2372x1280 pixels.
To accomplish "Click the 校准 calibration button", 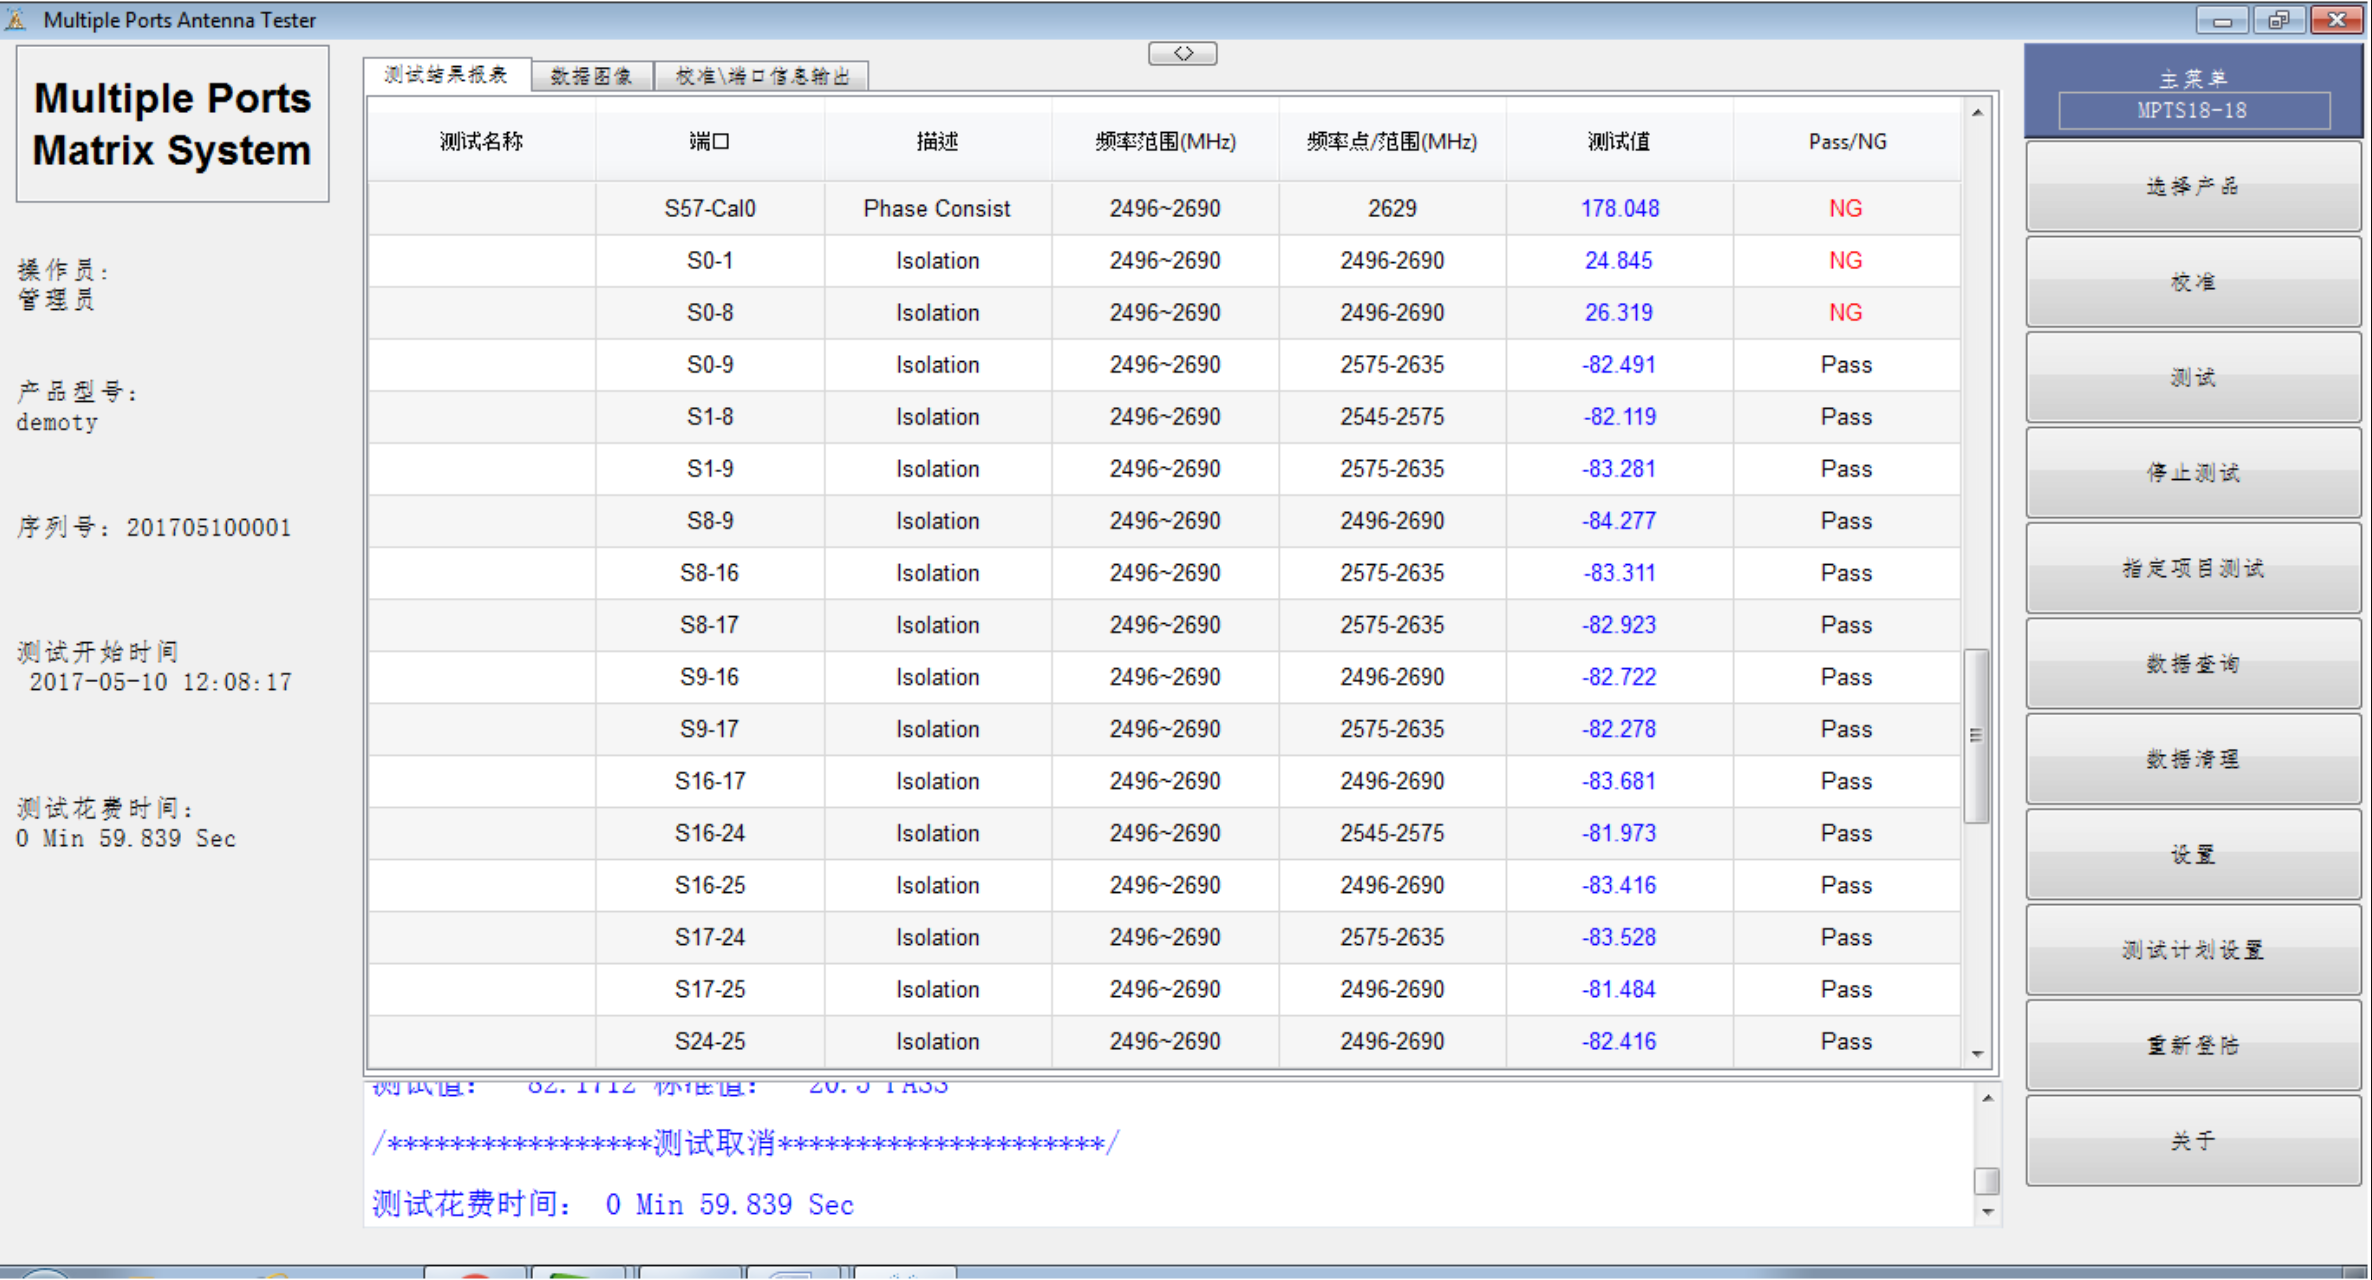I will (2192, 282).
